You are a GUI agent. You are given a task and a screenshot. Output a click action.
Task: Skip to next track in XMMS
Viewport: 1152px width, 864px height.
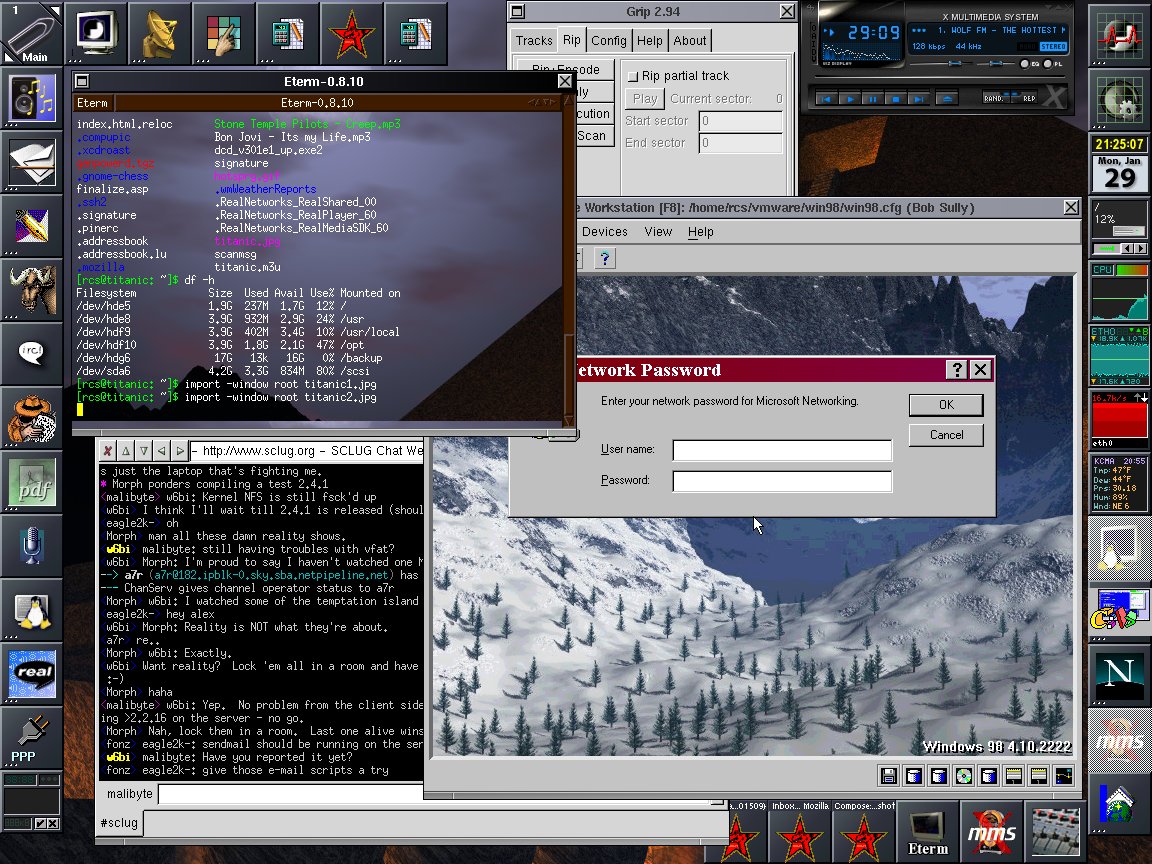(x=918, y=98)
